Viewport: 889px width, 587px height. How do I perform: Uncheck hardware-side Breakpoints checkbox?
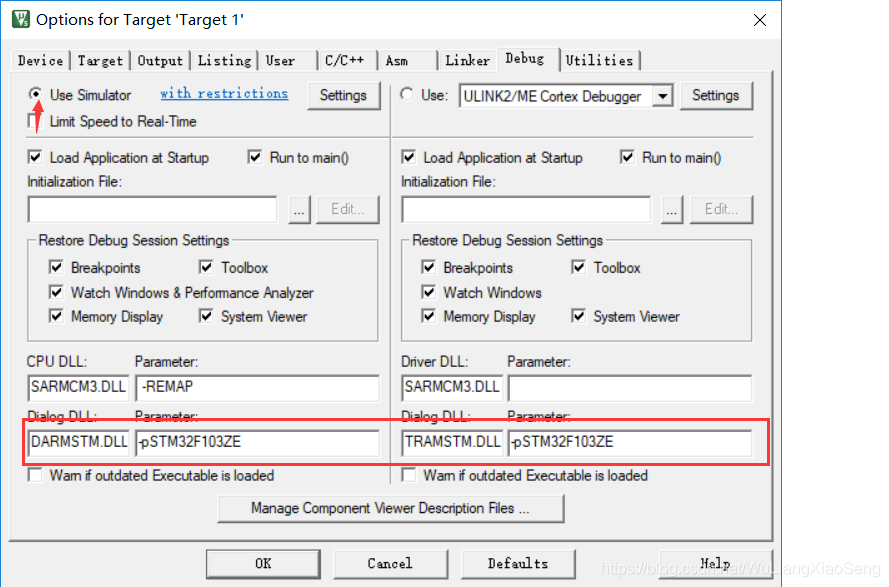pos(429,267)
